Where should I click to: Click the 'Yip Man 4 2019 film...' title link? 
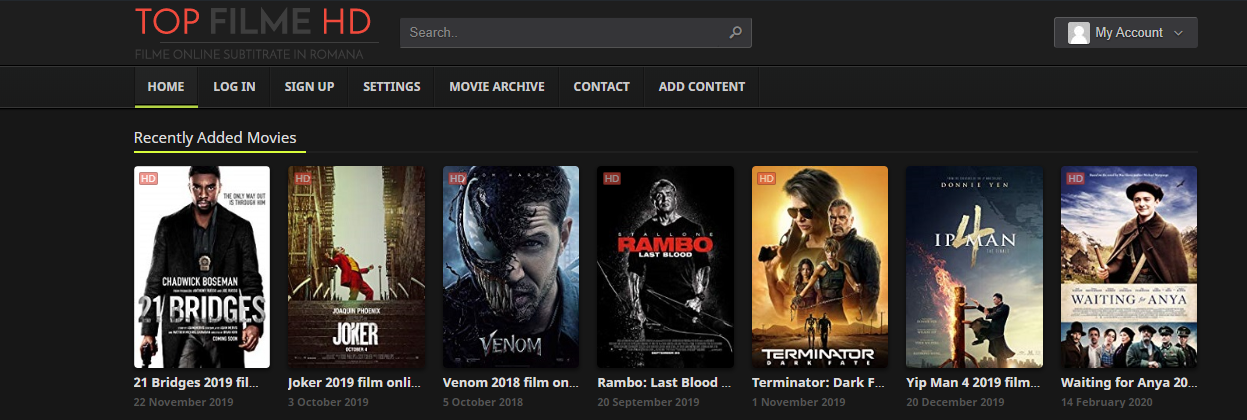tap(972, 383)
